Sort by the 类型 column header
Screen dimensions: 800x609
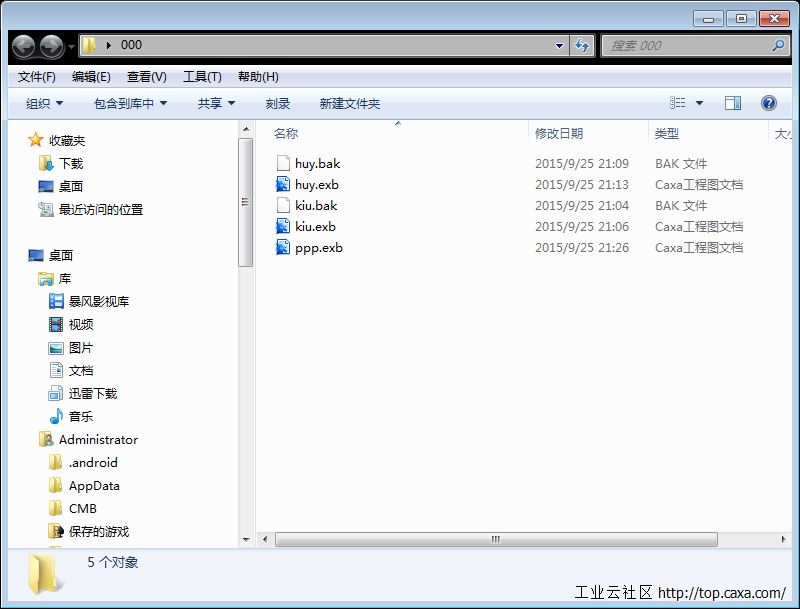(666, 134)
